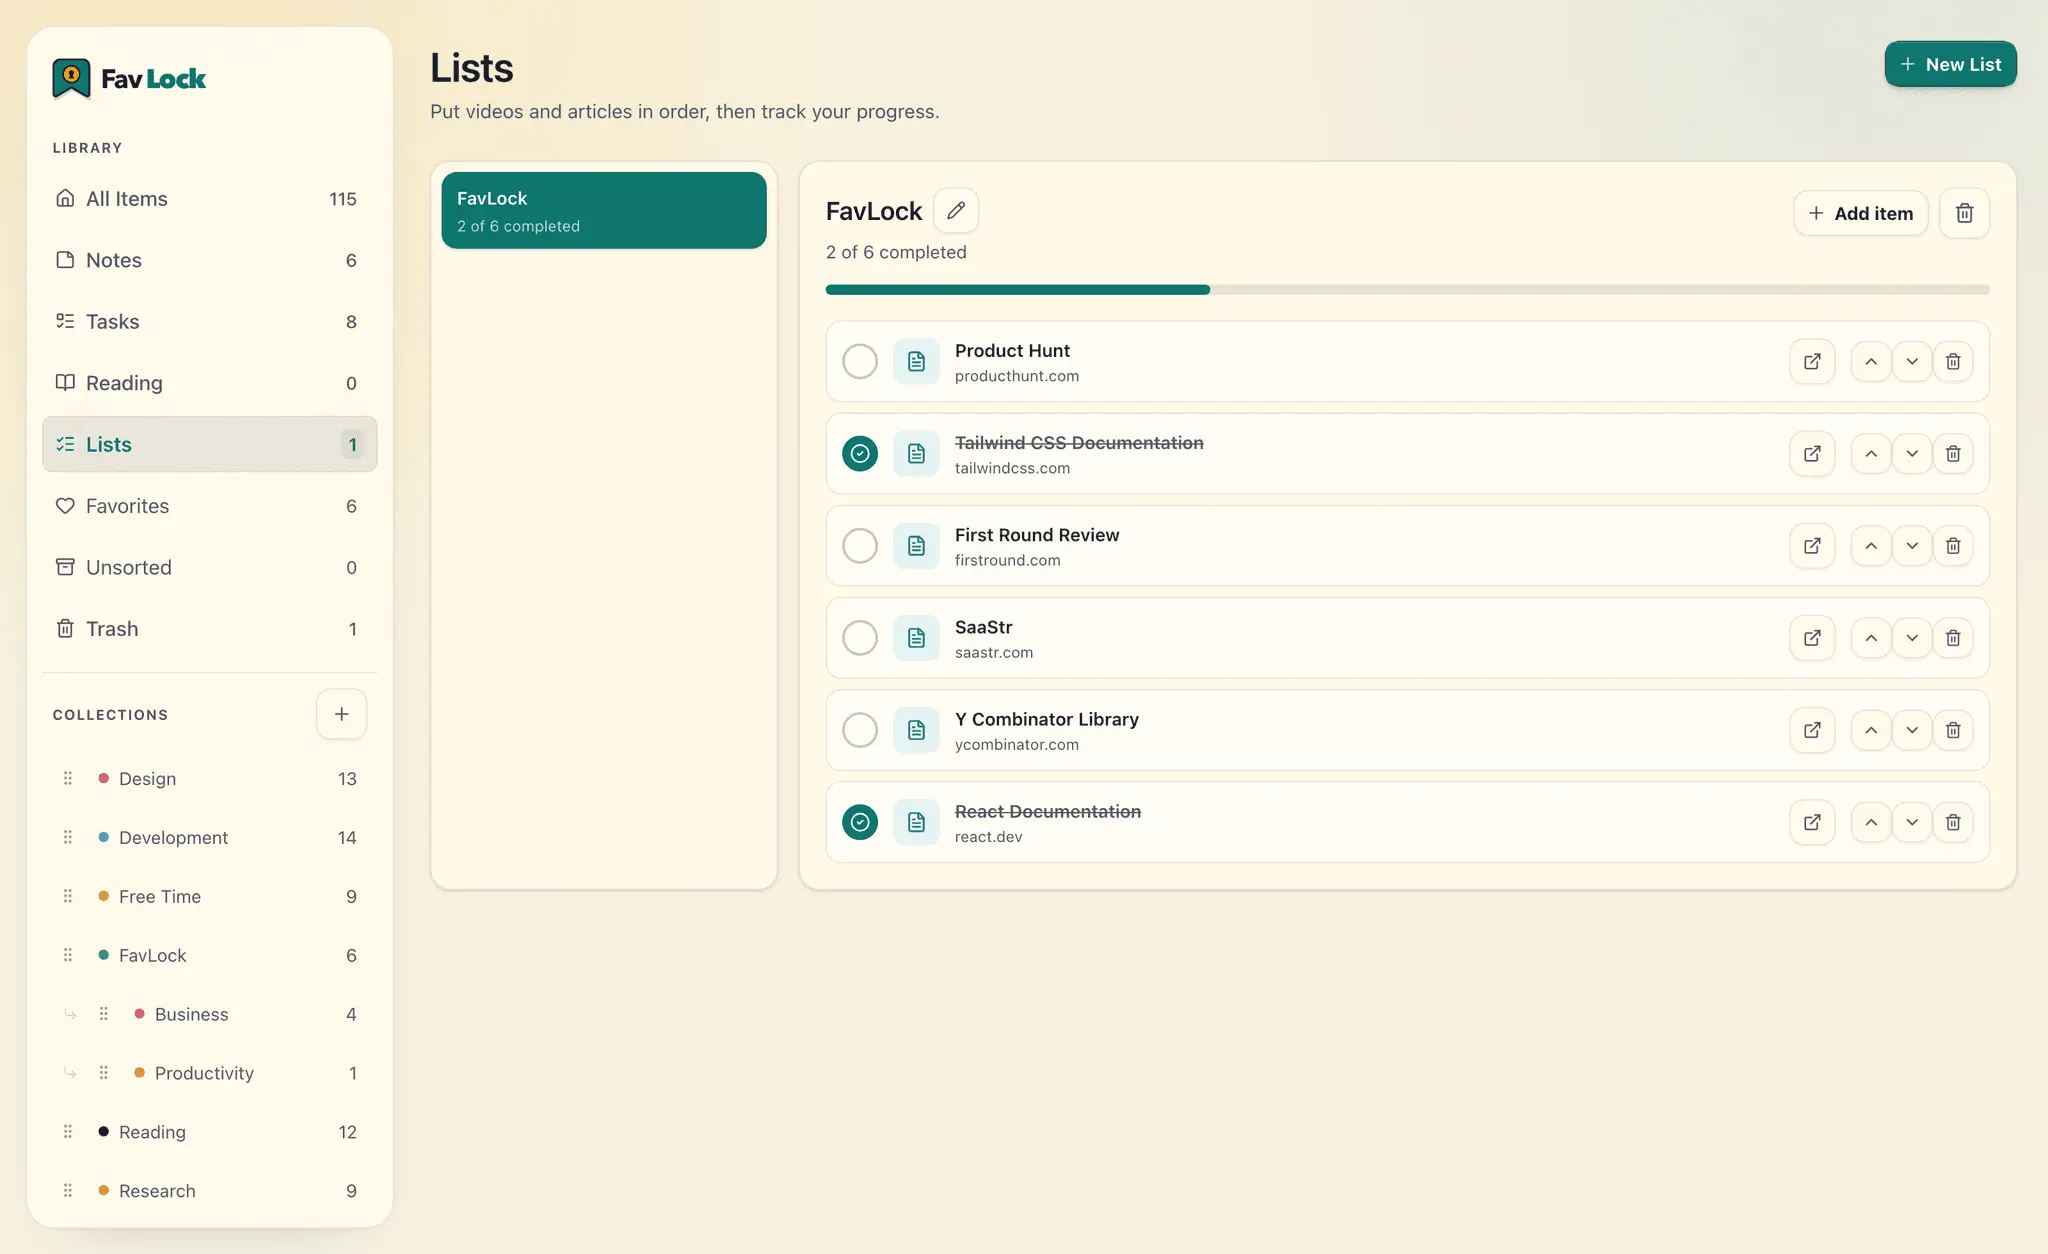
Task: Open the Trash section
Action: pos(210,629)
